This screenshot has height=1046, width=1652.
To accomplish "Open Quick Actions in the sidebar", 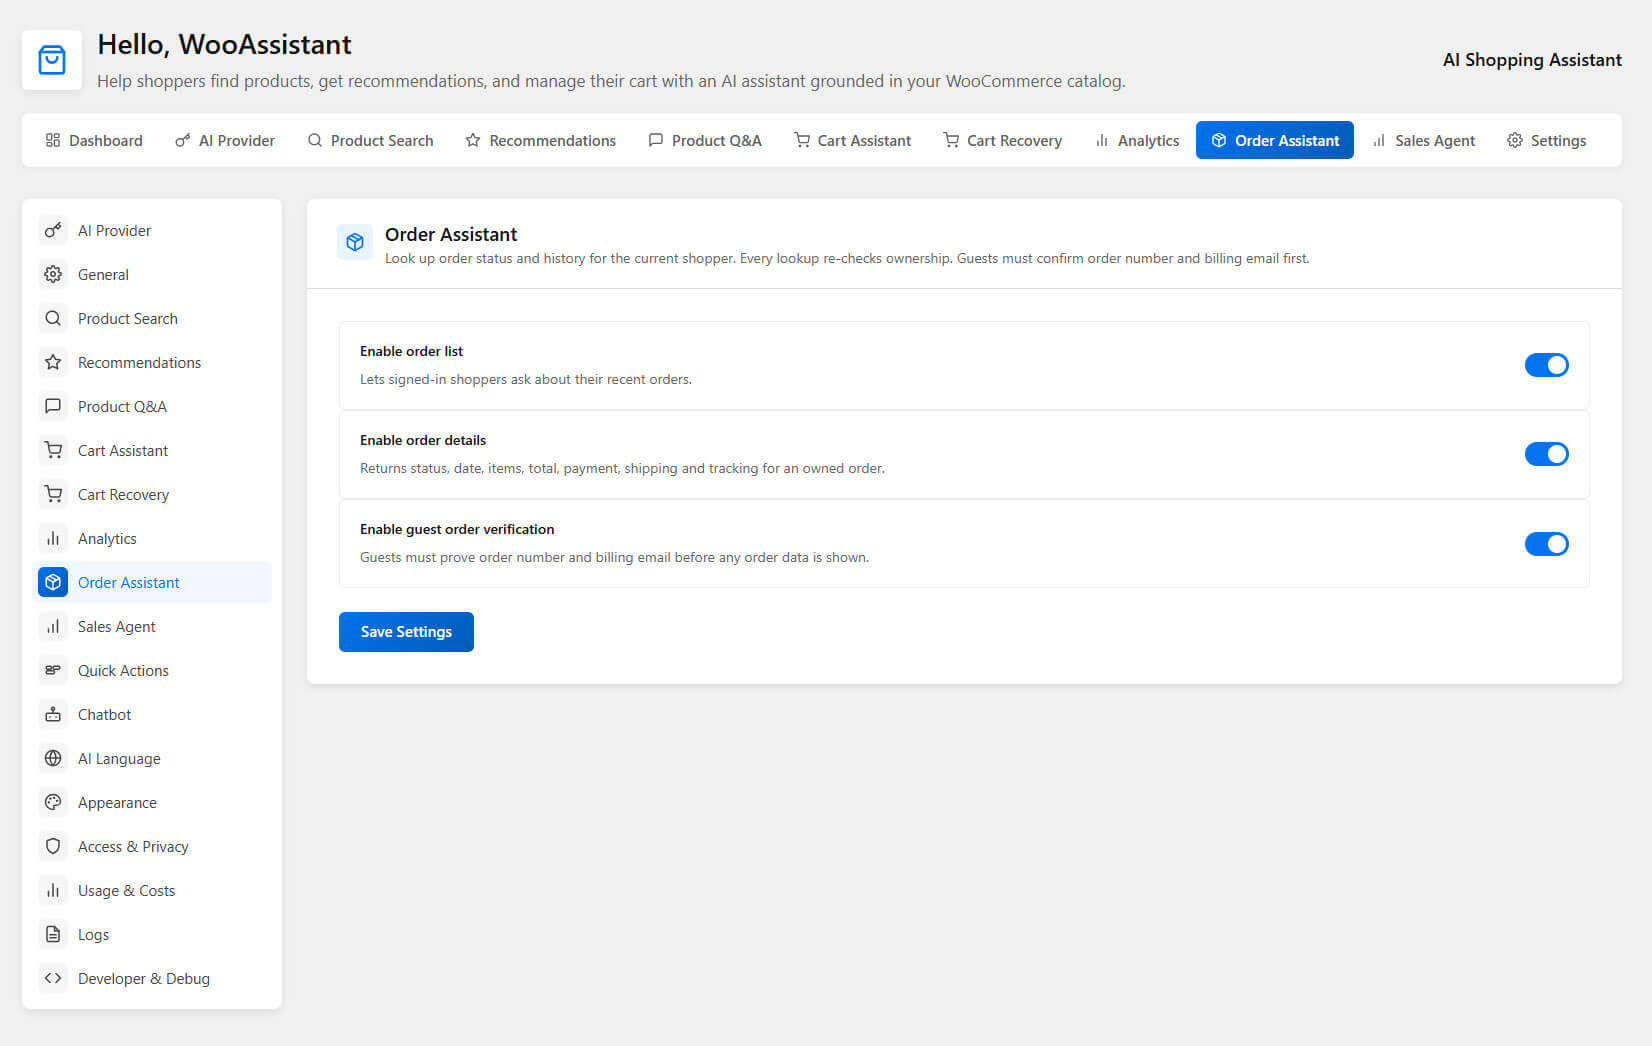I will (x=154, y=670).
